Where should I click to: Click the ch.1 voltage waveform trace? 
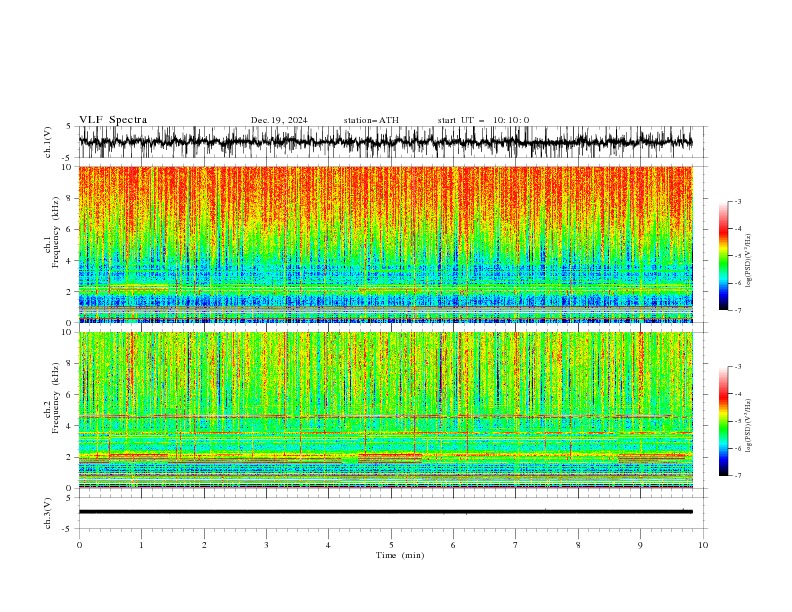coord(386,142)
